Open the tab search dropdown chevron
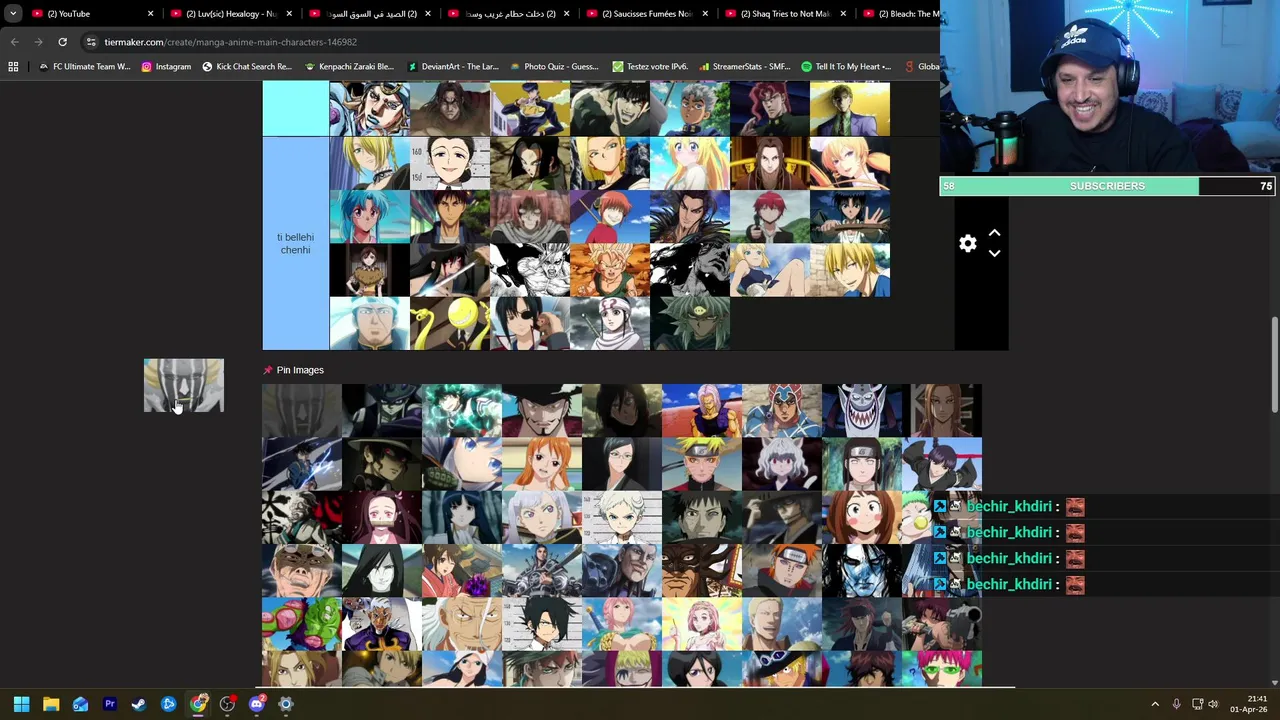This screenshot has width=1280, height=720. [13, 13]
